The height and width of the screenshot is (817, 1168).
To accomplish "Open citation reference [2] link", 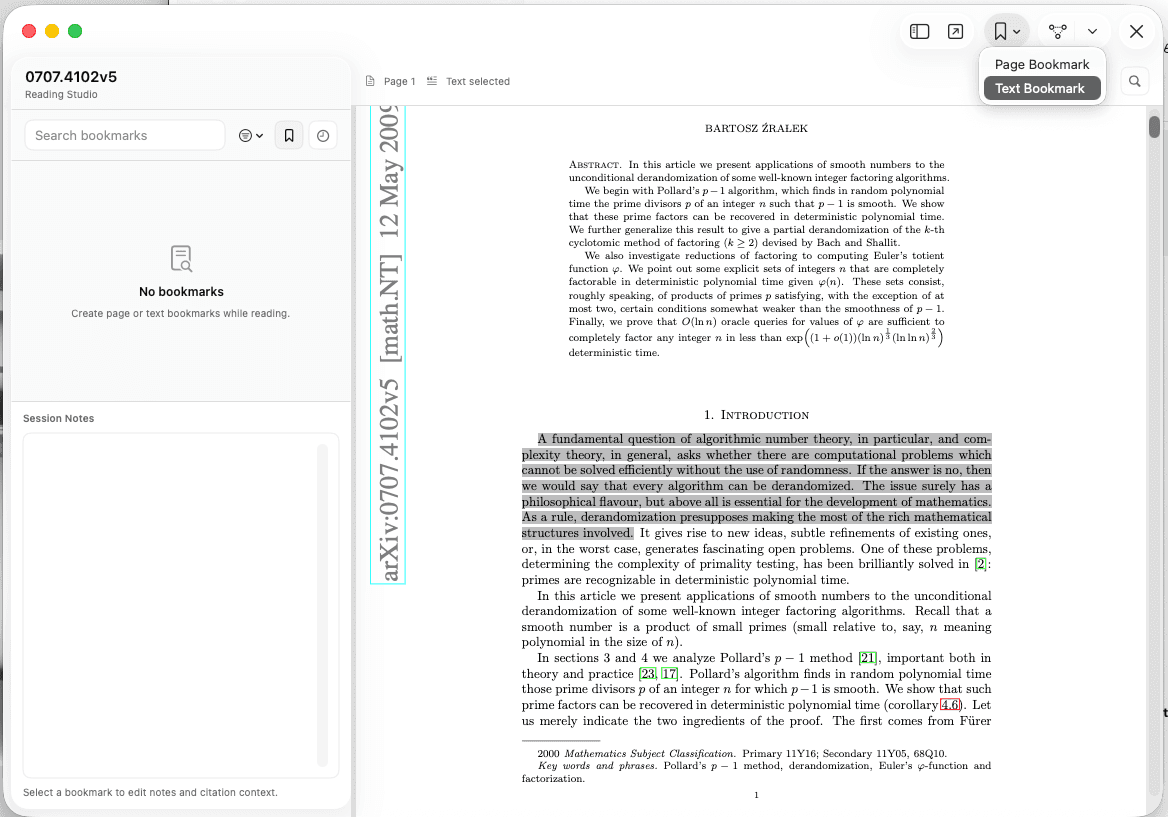I will [x=980, y=565].
